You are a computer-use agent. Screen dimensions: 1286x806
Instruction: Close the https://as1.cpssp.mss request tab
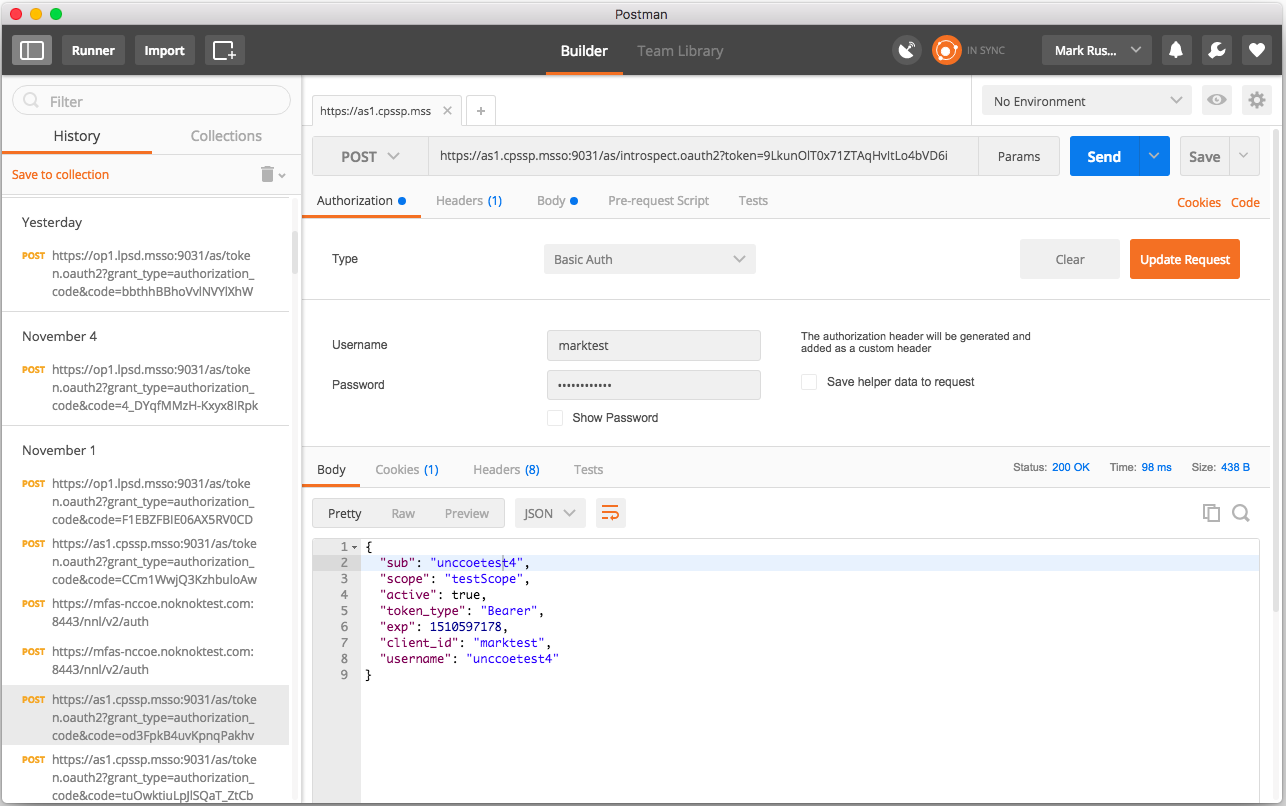(447, 111)
